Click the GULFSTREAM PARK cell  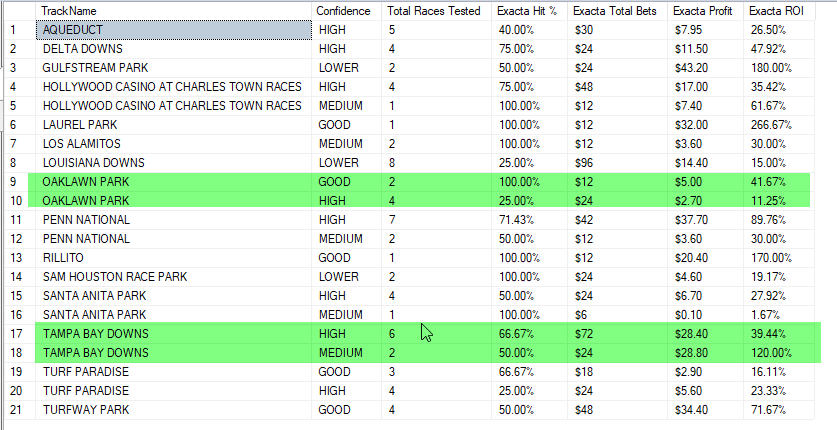(x=174, y=68)
